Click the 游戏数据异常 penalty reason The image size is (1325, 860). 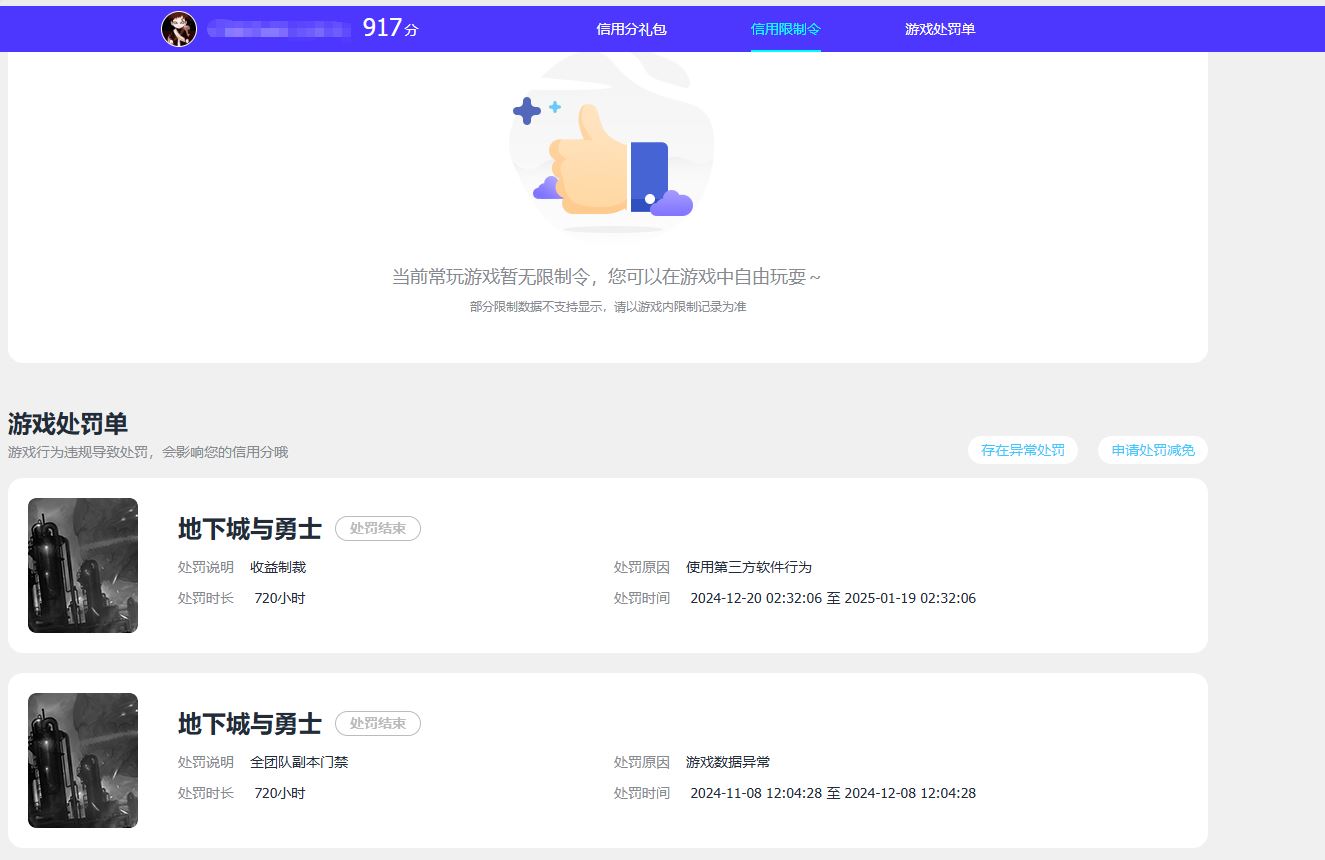point(728,762)
